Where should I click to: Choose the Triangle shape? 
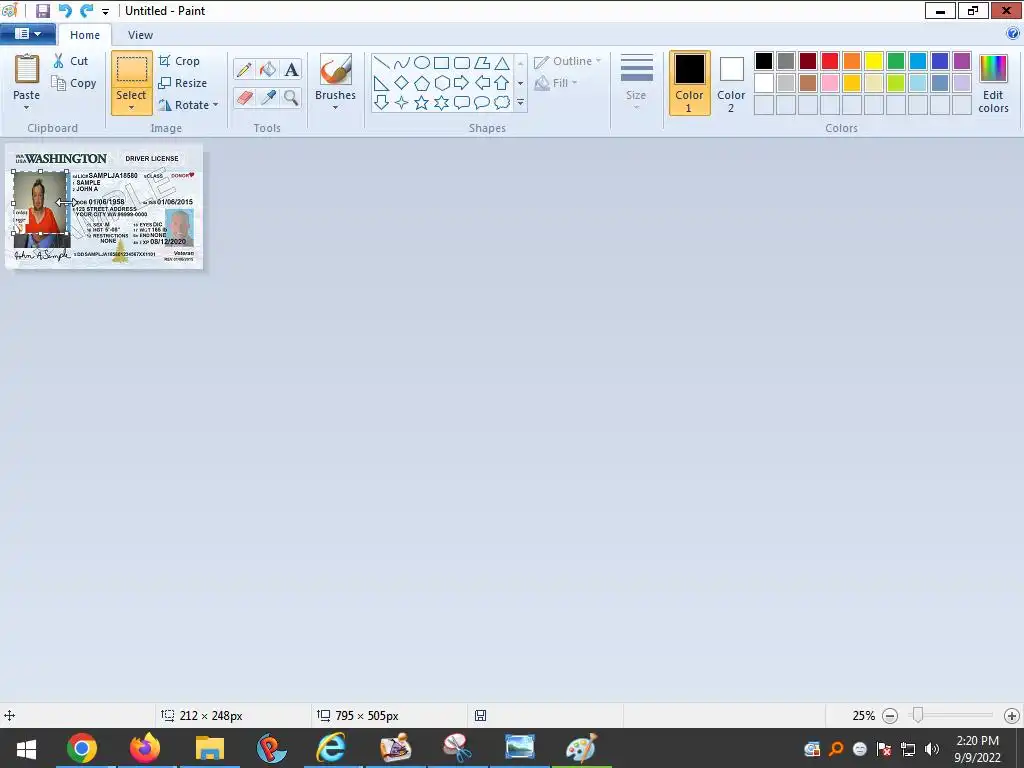pos(502,63)
